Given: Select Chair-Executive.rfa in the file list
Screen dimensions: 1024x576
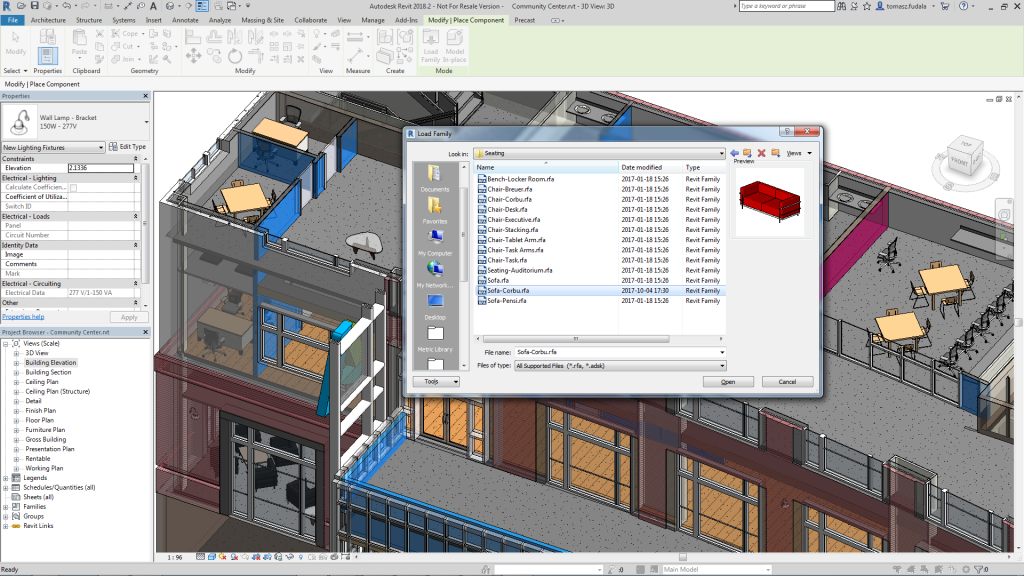Looking at the screenshot, I should (x=513, y=219).
